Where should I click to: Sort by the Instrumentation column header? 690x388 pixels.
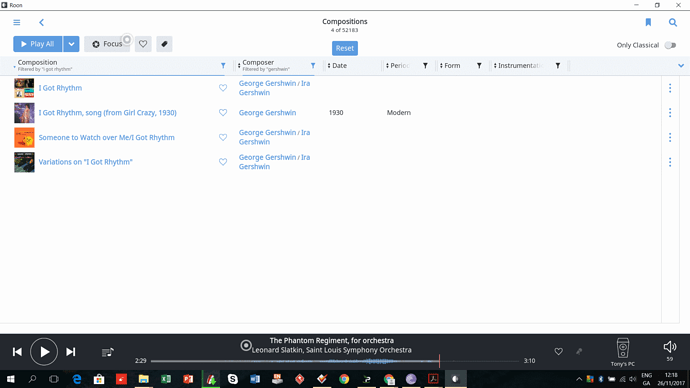tap(520, 66)
